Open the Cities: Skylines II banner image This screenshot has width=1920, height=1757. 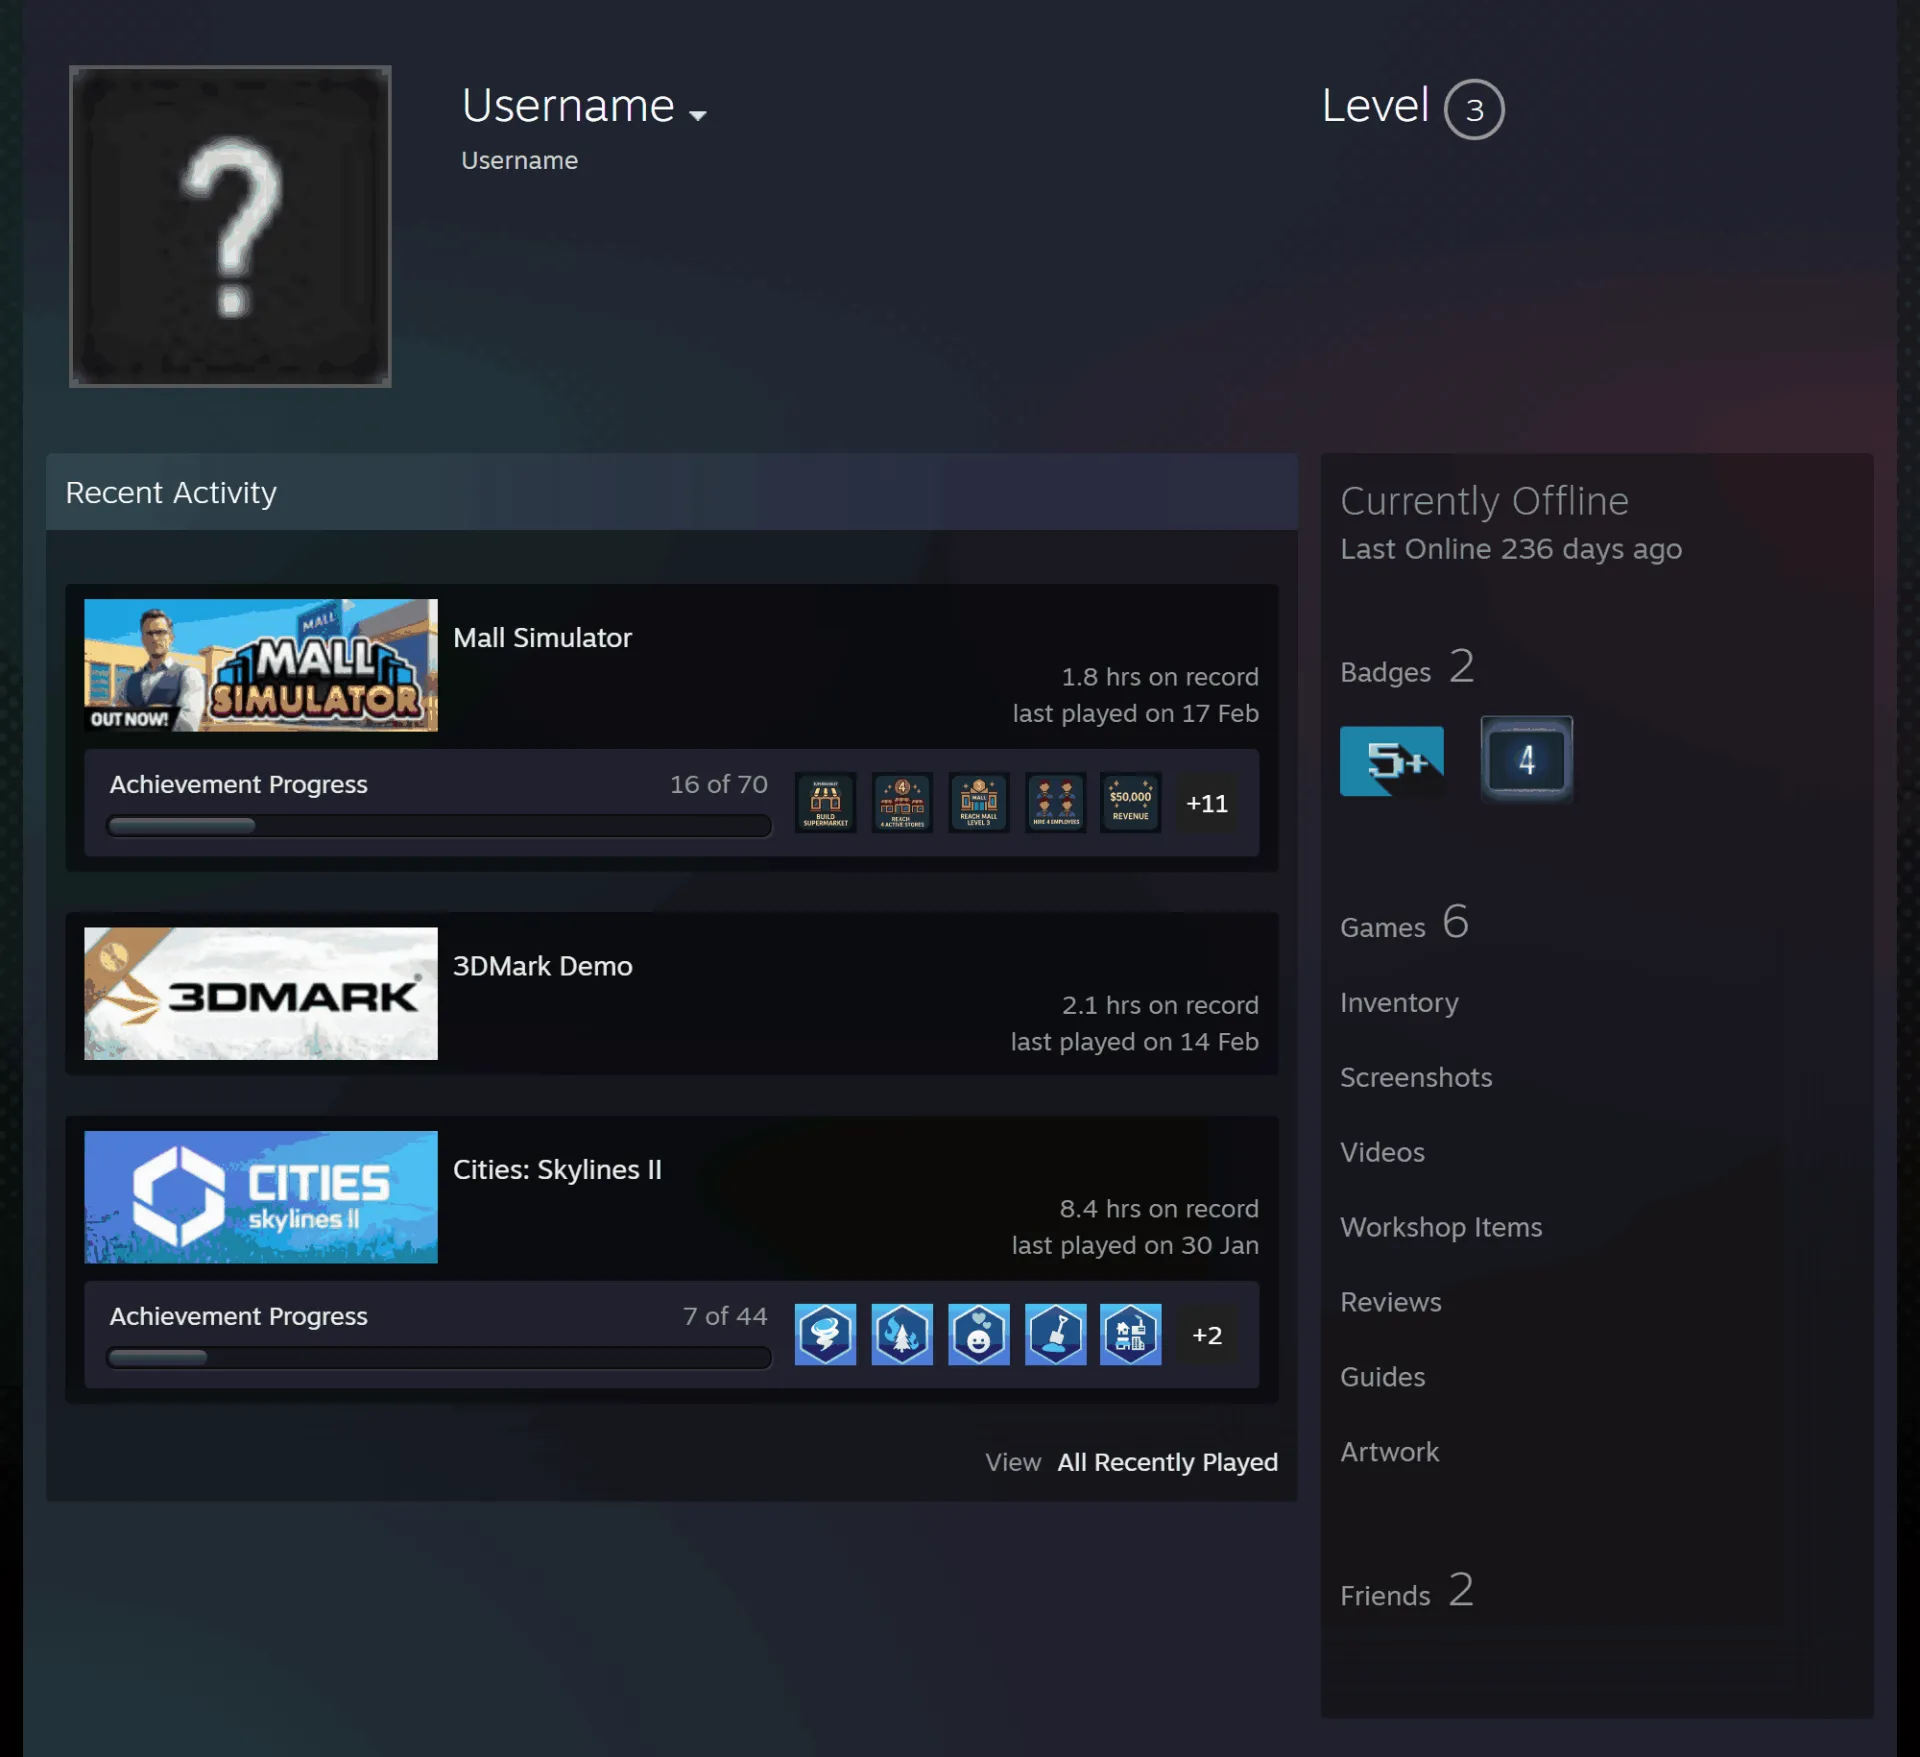[261, 1197]
